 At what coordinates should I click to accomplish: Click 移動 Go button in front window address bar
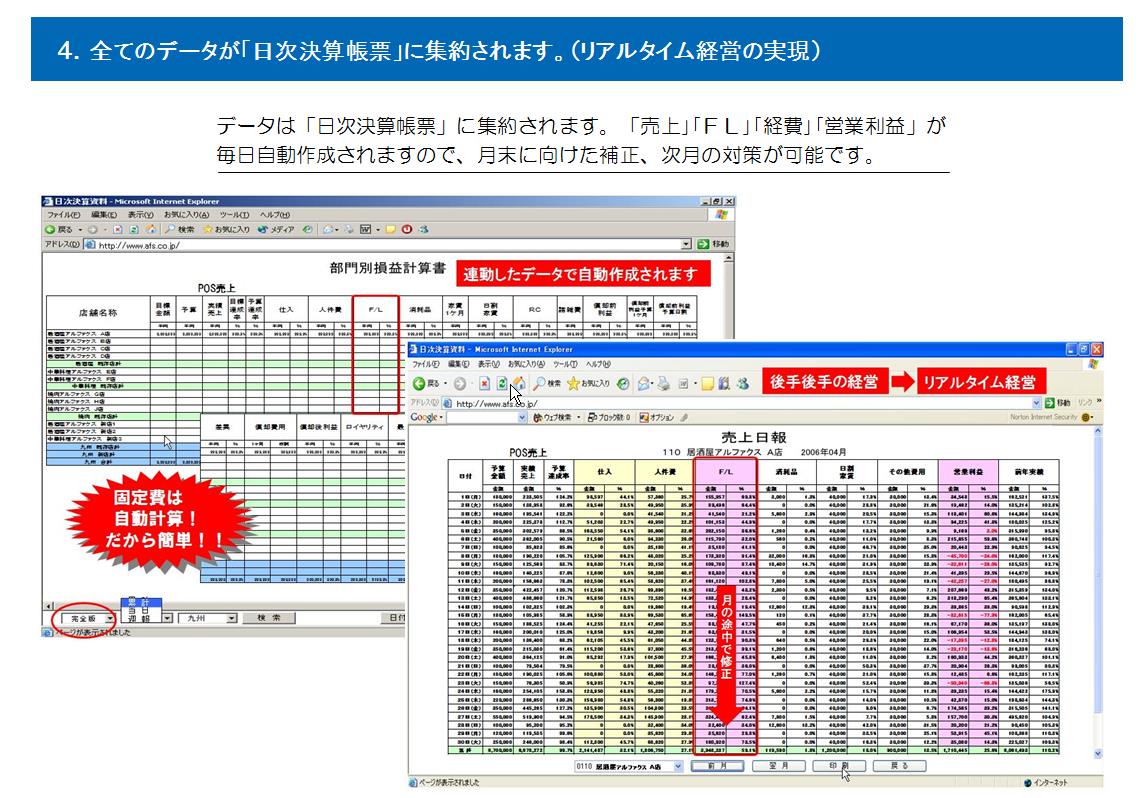coord(1059,403)
